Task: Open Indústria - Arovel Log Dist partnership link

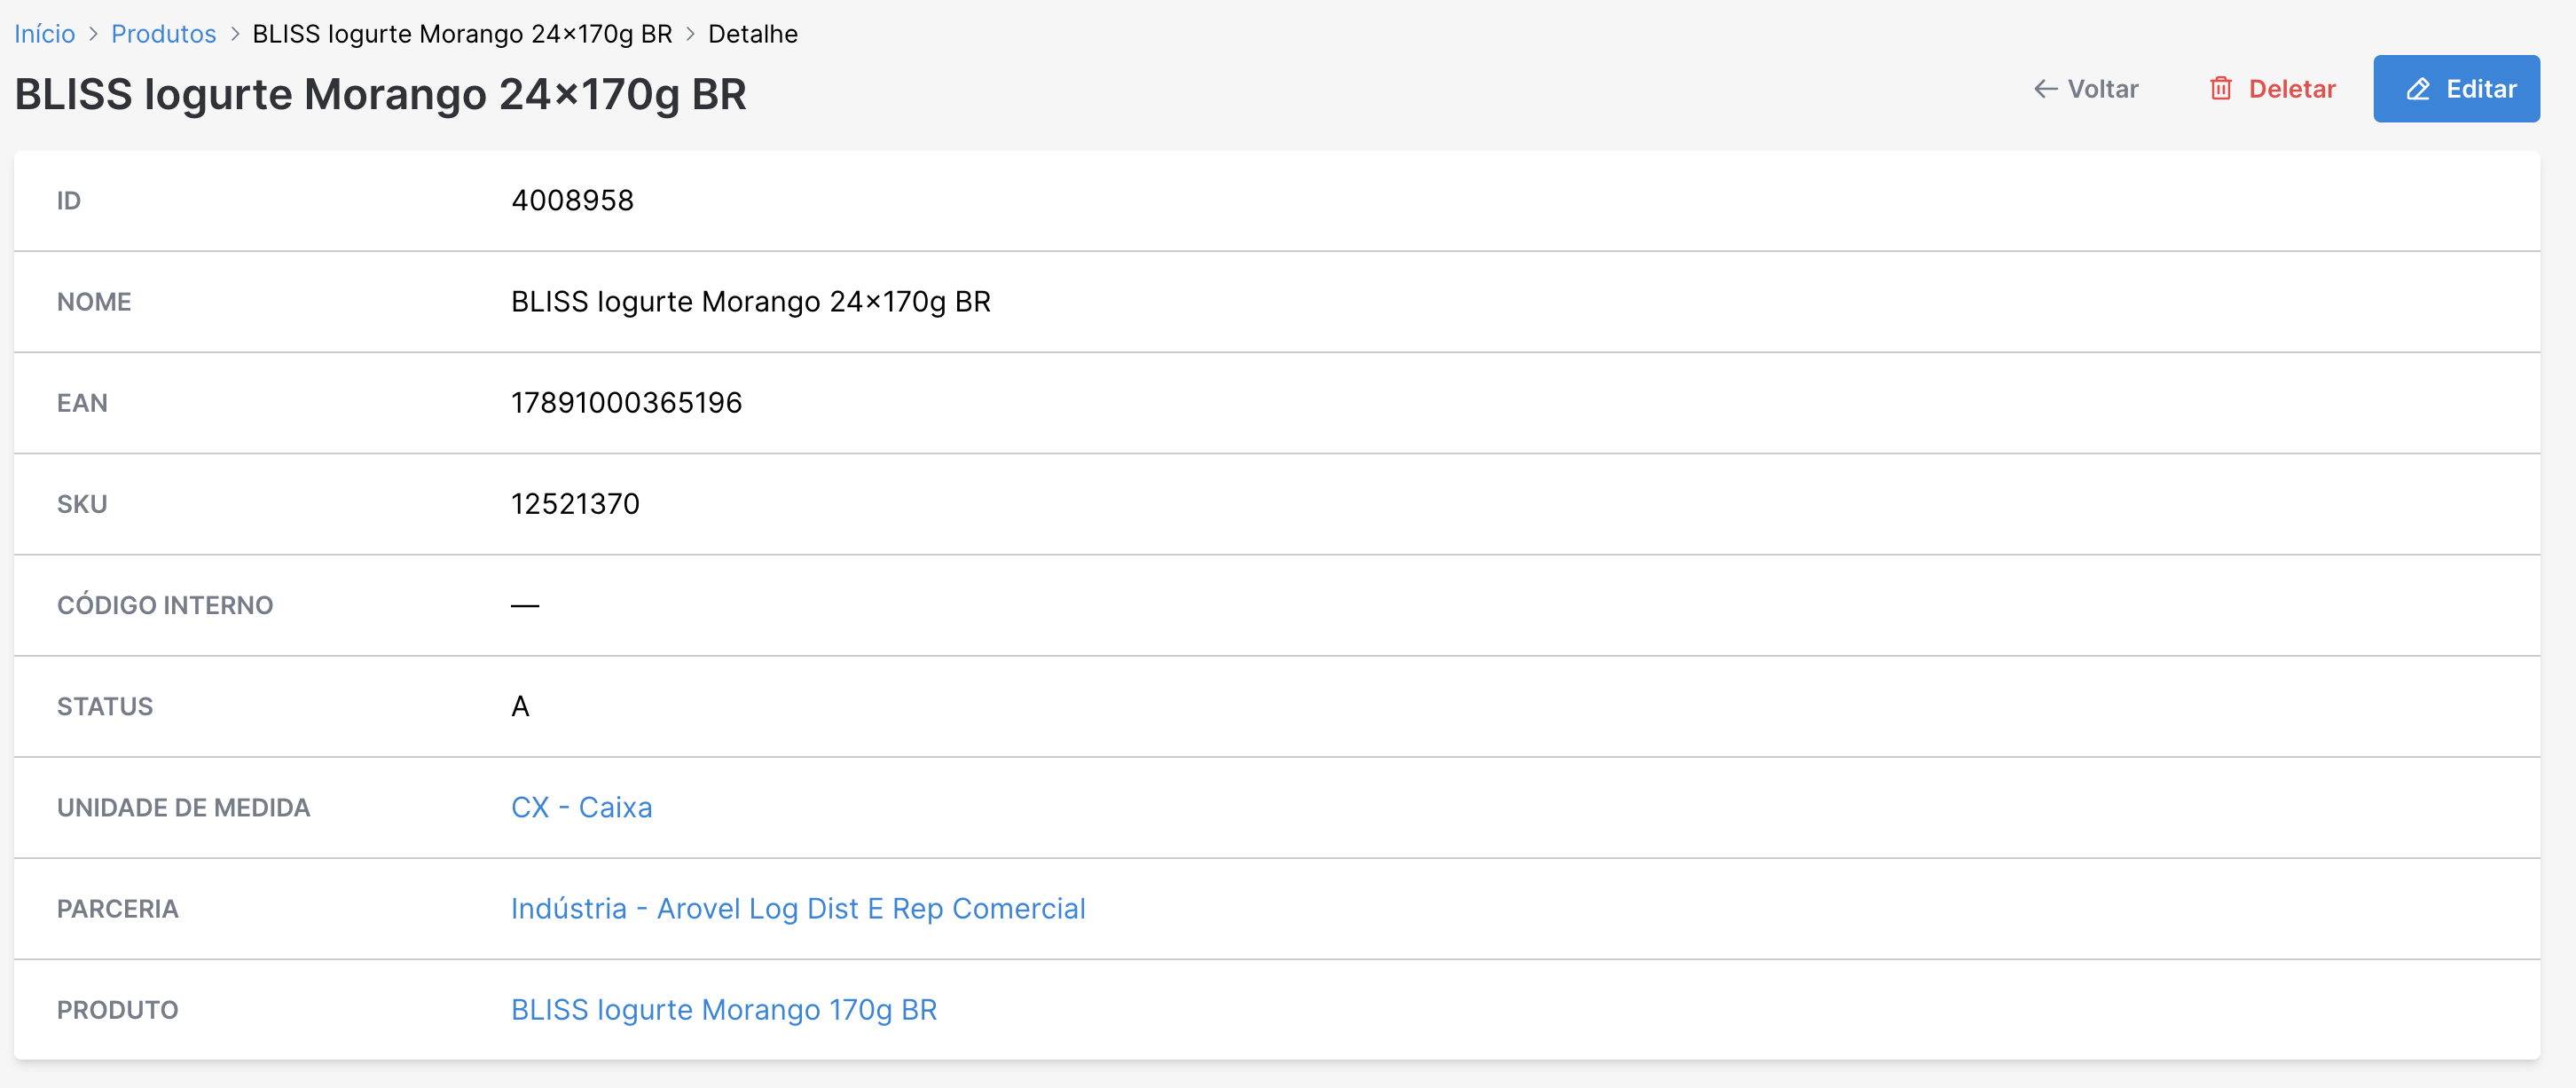Action: click(797, 908)
